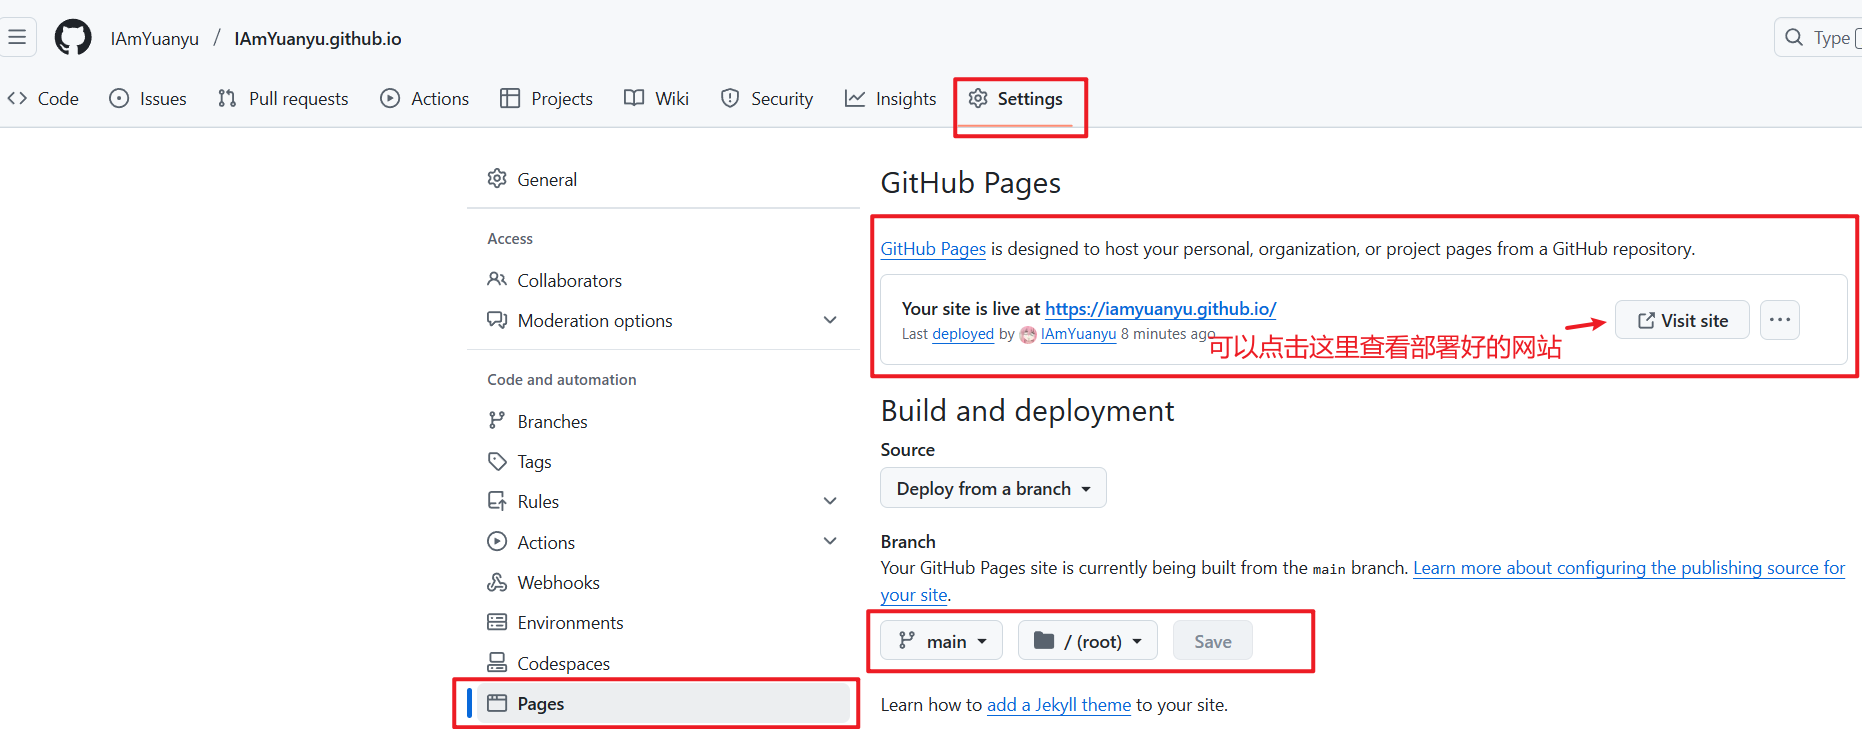Click the Webhooks icon in sidebar

click(x=497, y=582)
